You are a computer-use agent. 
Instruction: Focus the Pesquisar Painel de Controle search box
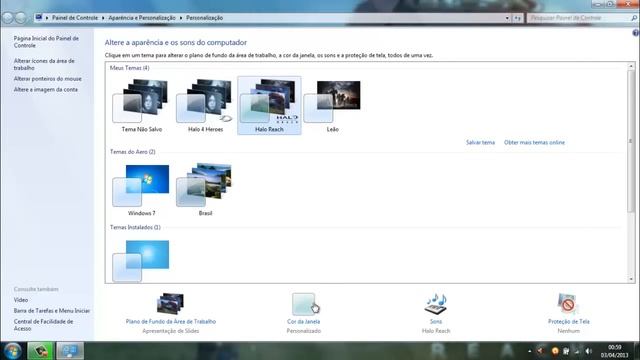pos(578,18)
